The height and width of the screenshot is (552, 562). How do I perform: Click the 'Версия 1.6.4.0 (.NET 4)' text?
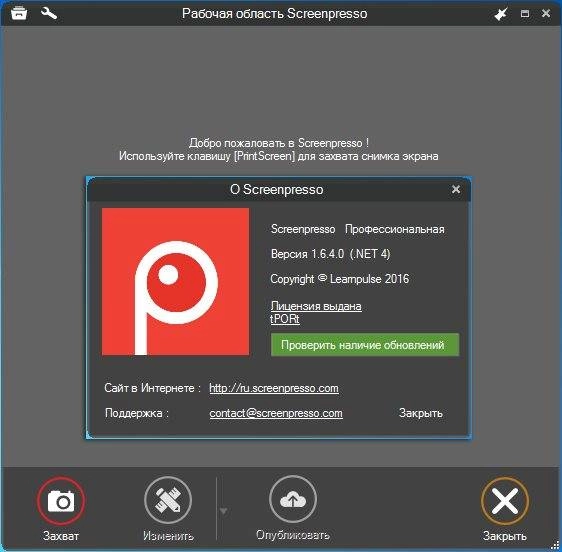click(330, 254)
